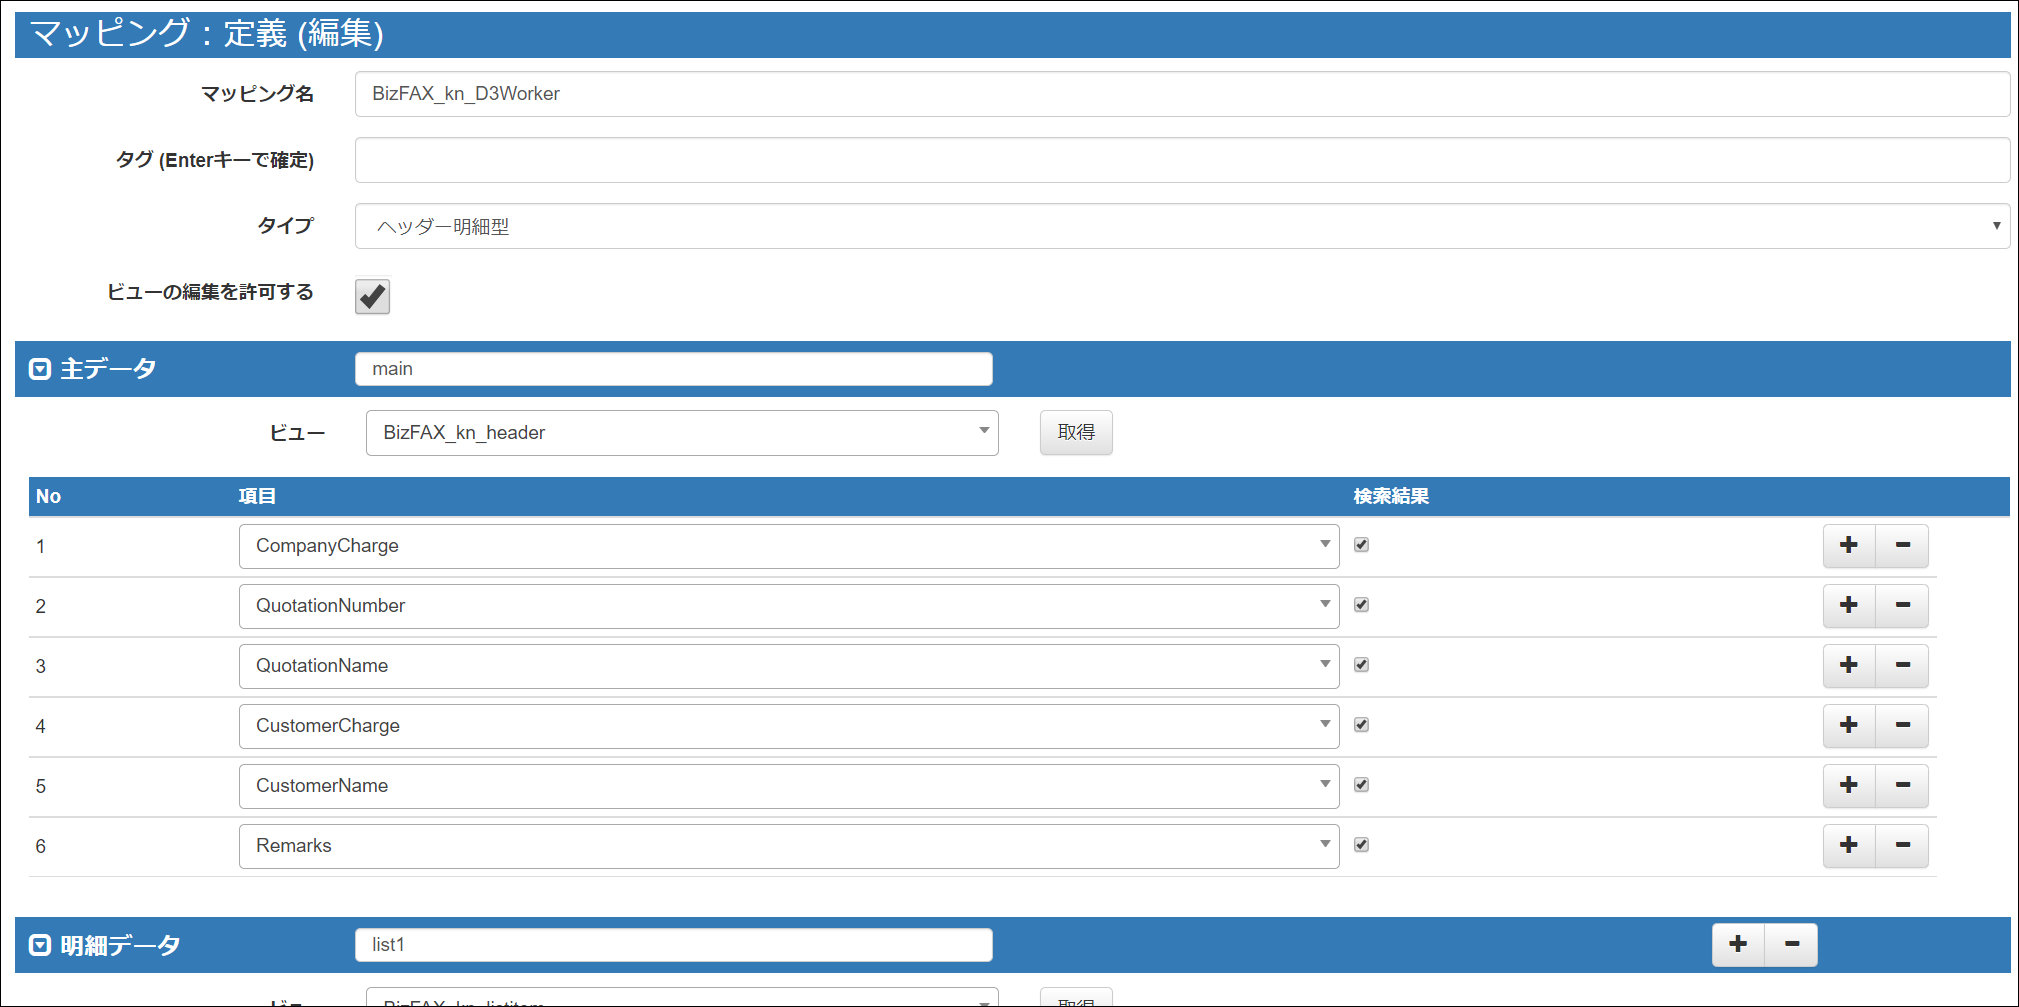Collapse the 明細データ section

40,945
